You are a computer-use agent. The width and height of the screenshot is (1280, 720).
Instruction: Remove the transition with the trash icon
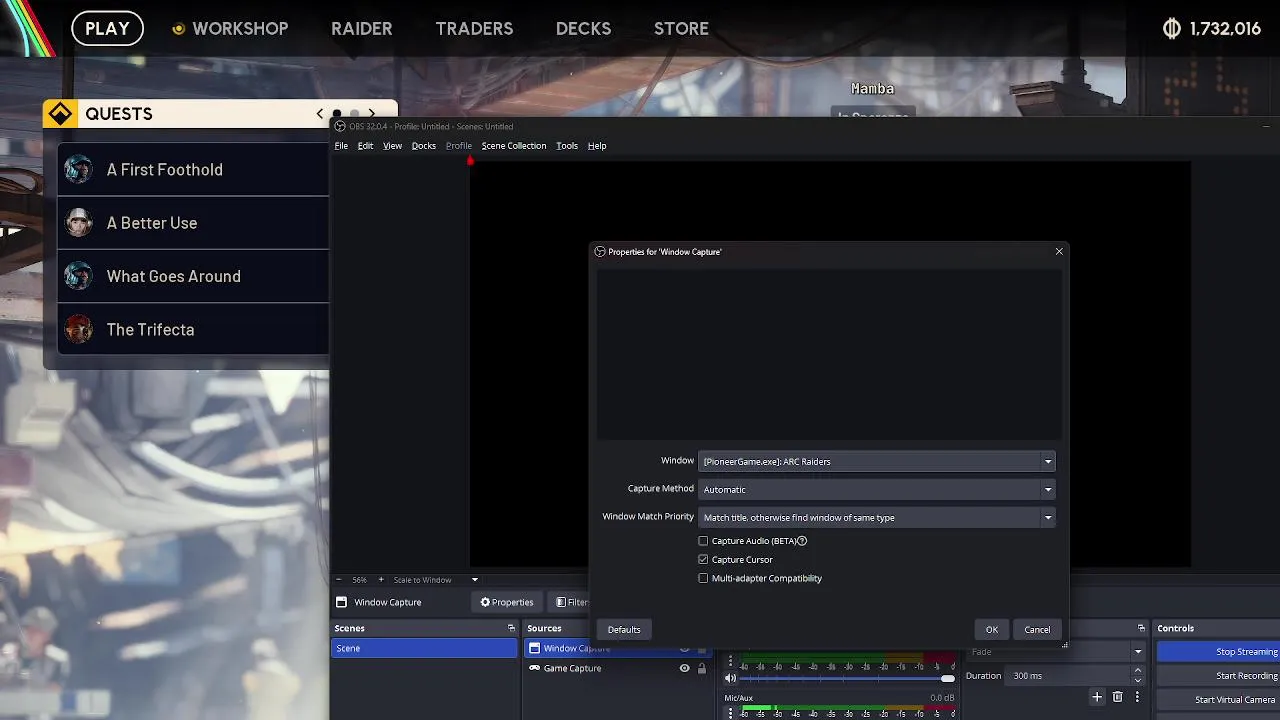pyautogui.click(x=1117, y=696)
